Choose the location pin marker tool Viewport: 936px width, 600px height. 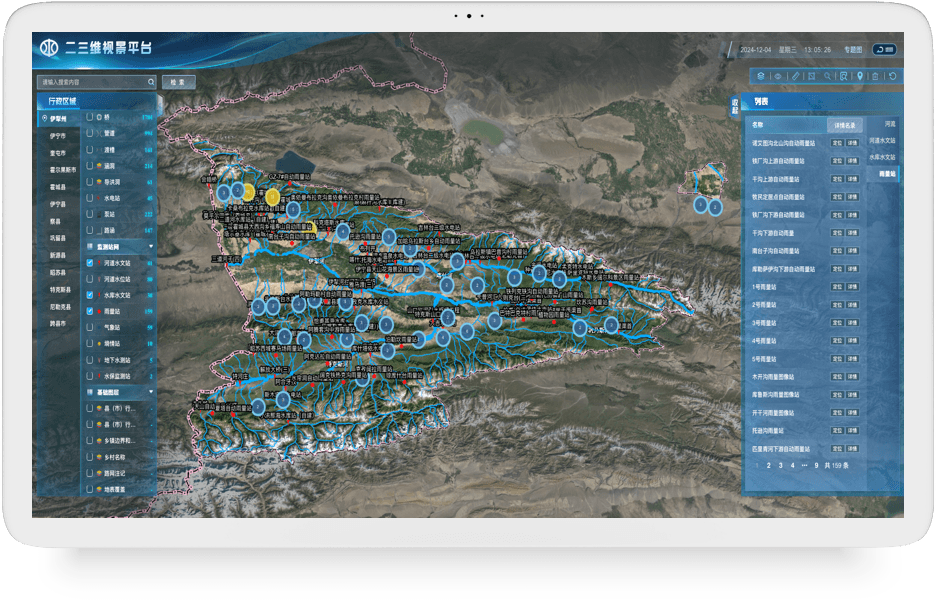(860, 76)
